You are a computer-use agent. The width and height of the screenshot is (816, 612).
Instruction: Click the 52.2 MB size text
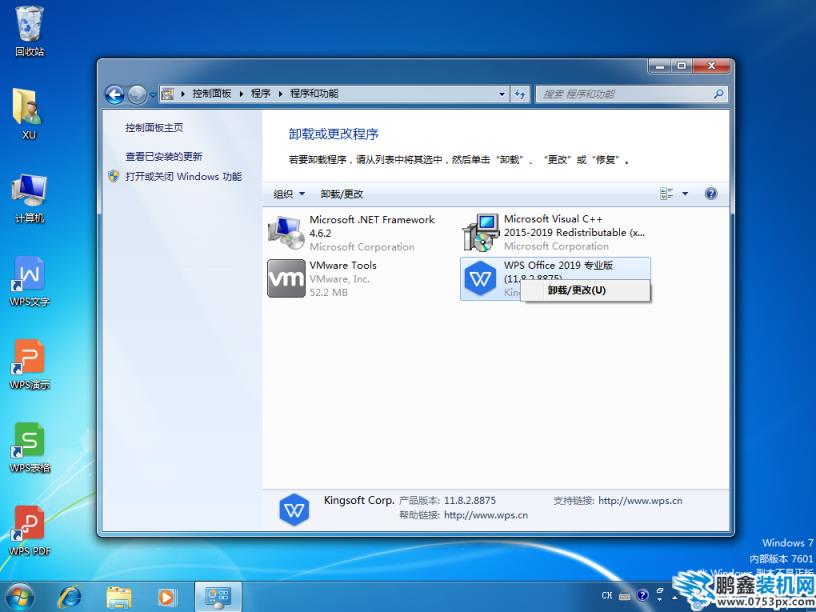(328, 292)
